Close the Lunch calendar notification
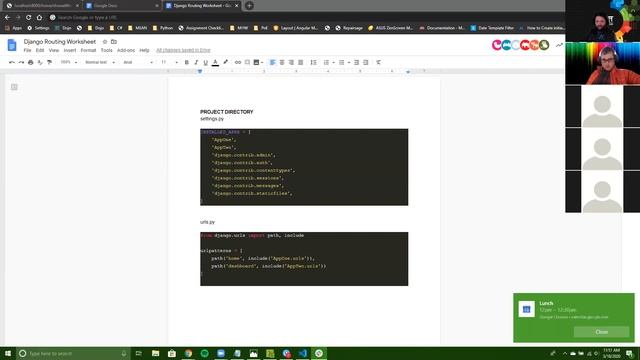This screenshot has height=360, width=640. click(x=601, y=332)
